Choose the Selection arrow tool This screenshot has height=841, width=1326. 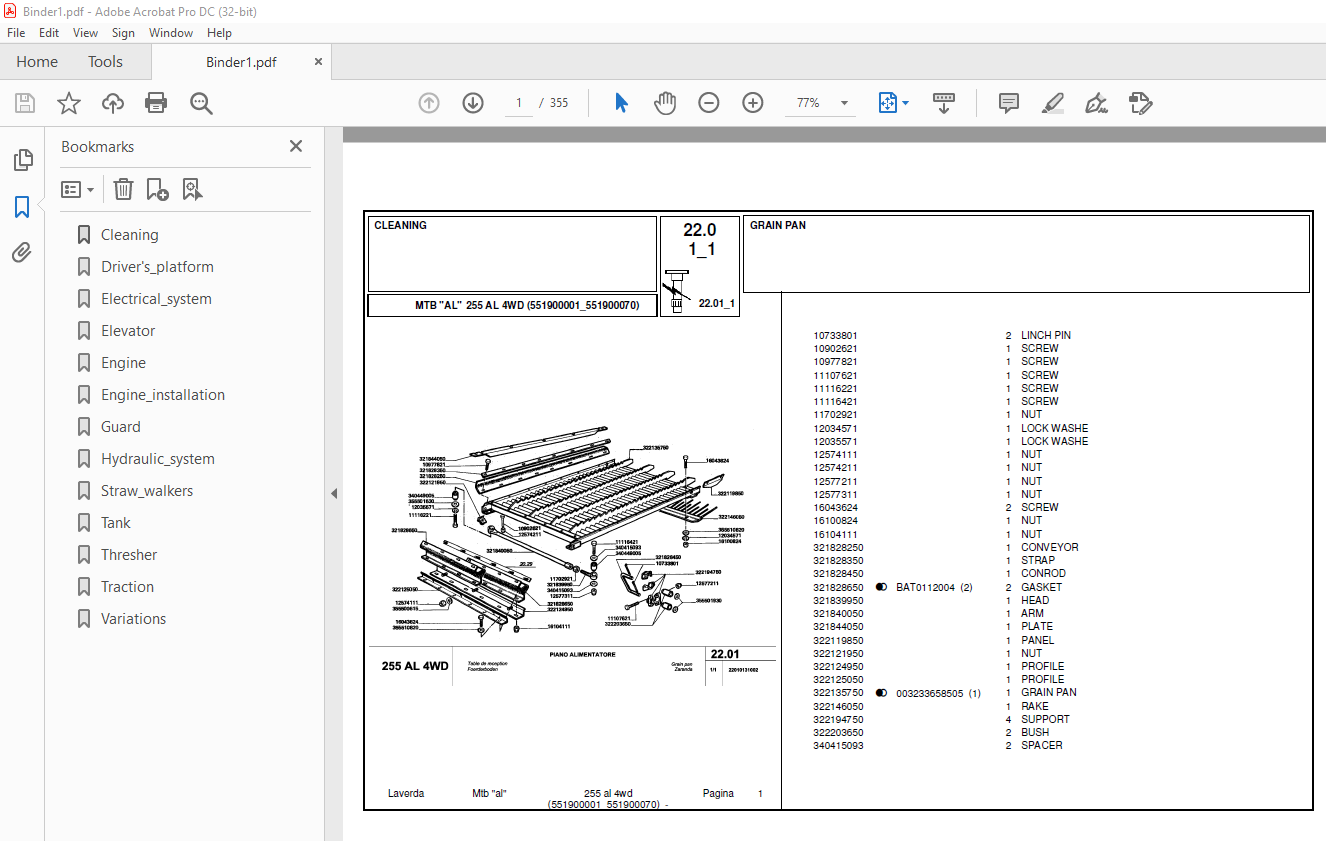coord(621,103)
